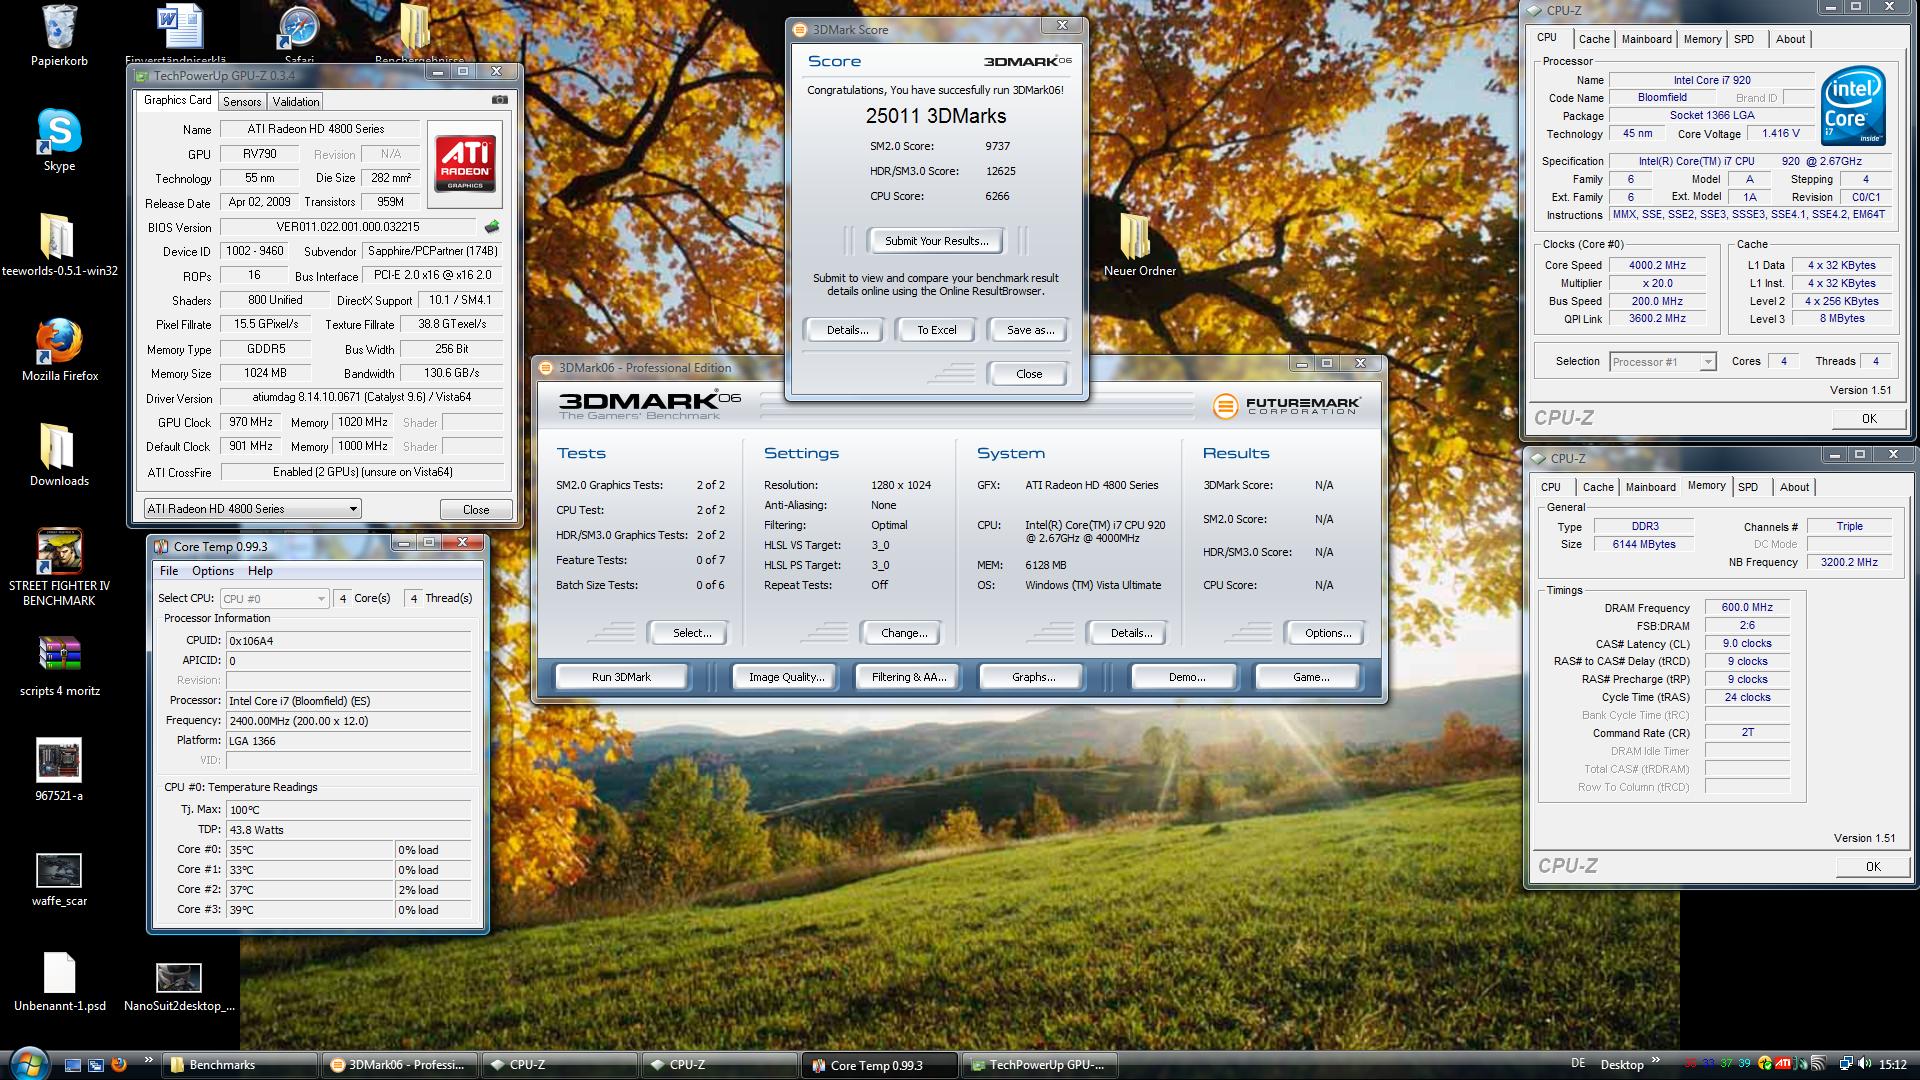Expand the GPU selection dropdown in GPU-Z

tap(353, 509)
